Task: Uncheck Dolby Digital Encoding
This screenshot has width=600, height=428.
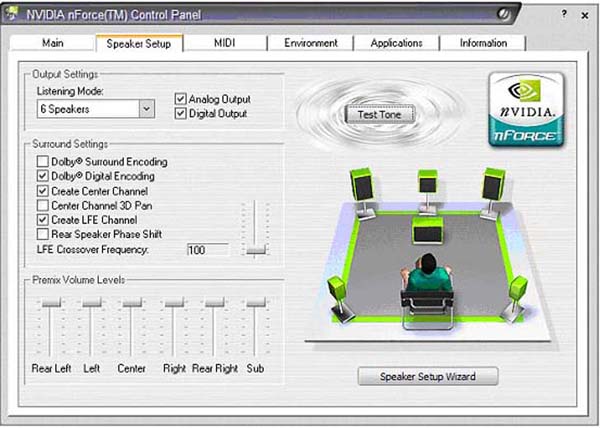Action: [x=42, y=176]
